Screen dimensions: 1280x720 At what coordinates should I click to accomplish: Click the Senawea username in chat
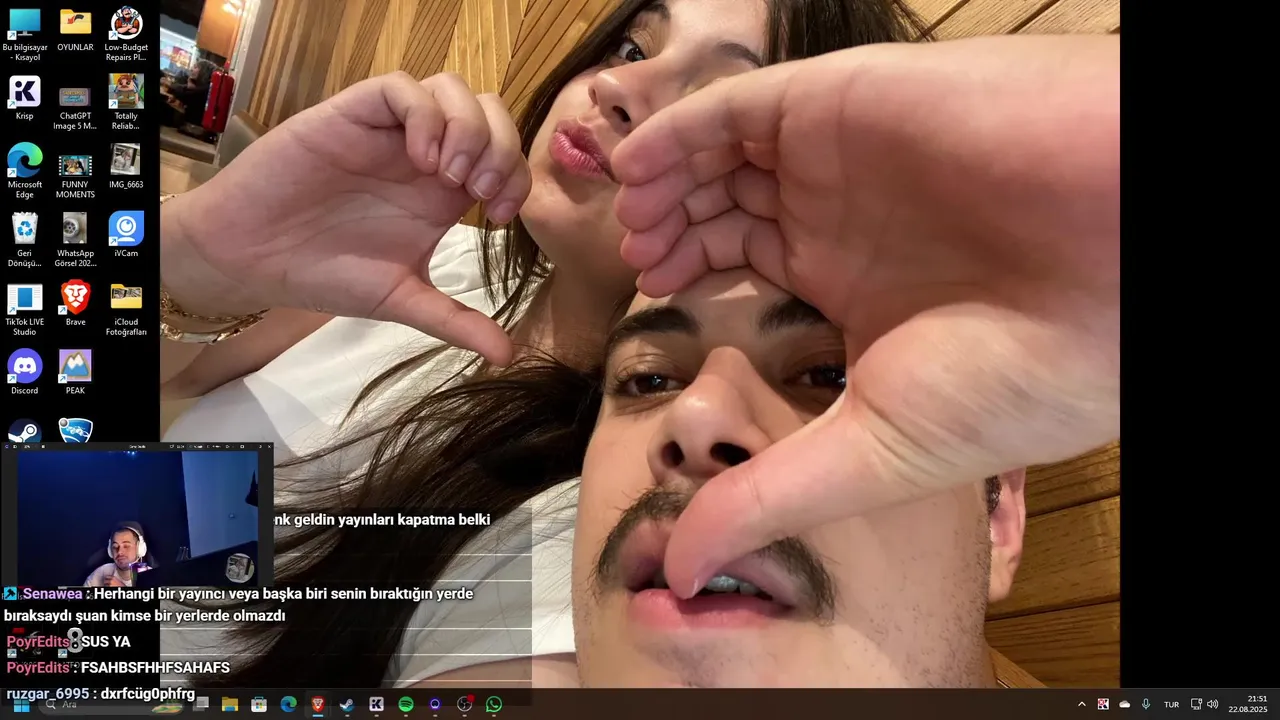(x=53, y=594)
